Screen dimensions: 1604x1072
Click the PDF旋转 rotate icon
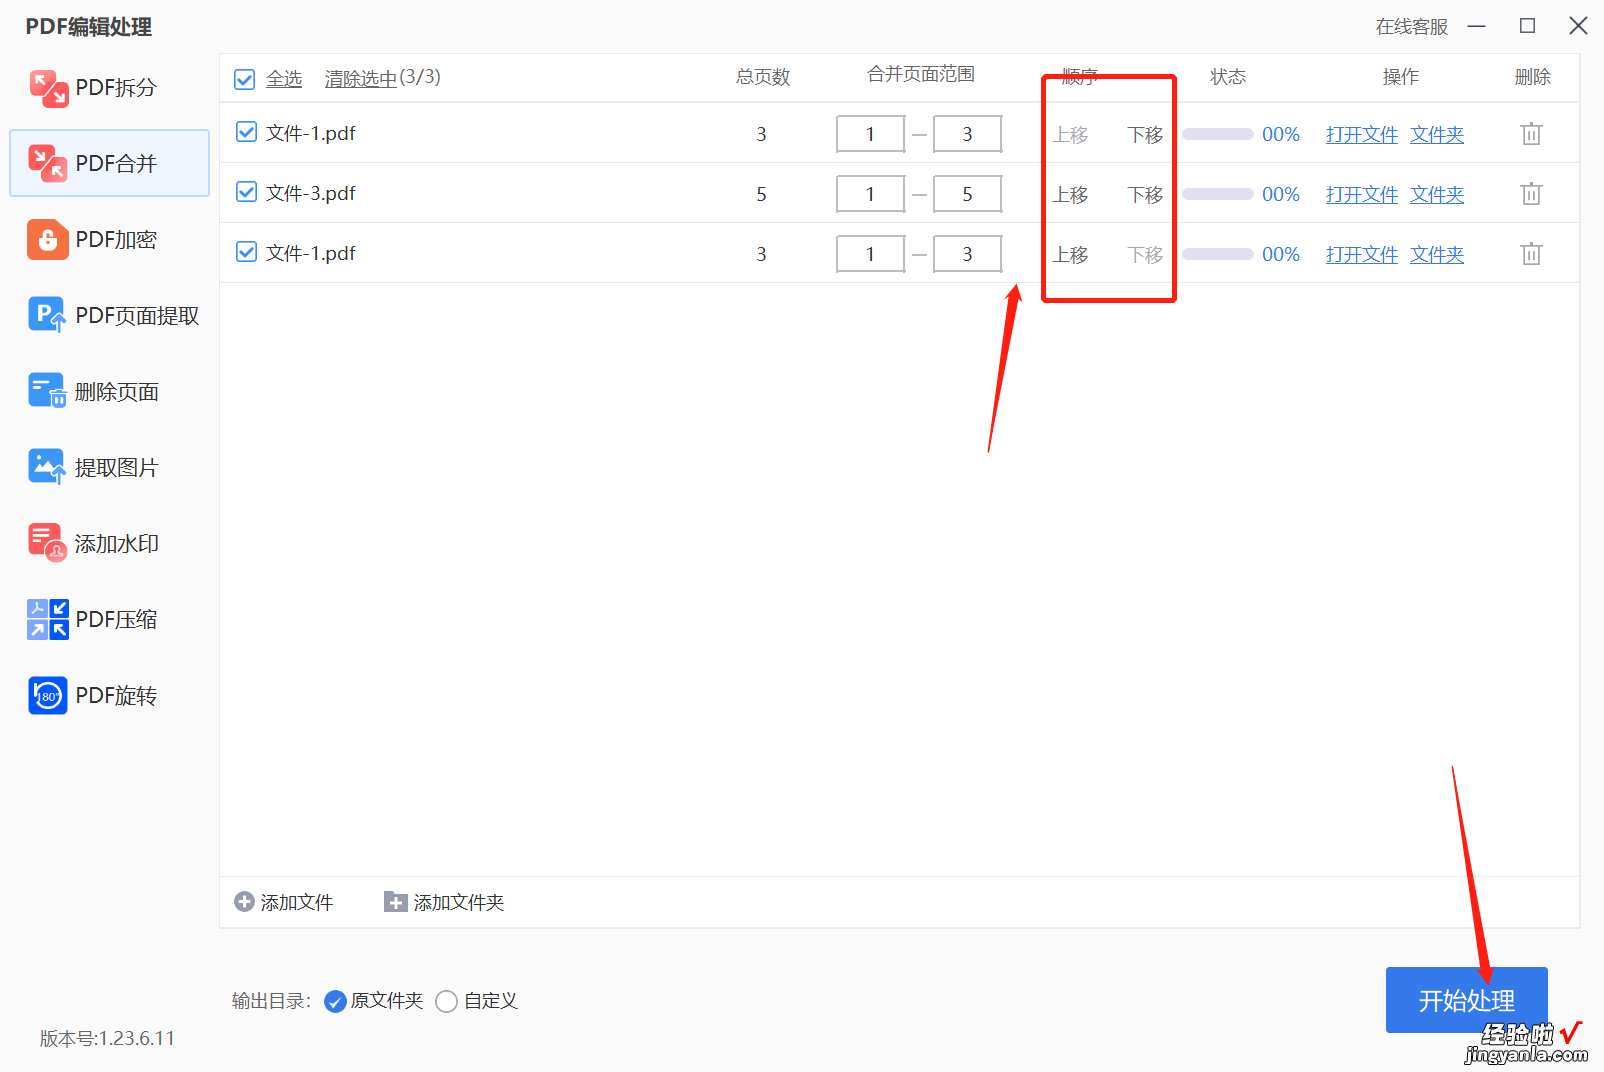pos(48,695)
